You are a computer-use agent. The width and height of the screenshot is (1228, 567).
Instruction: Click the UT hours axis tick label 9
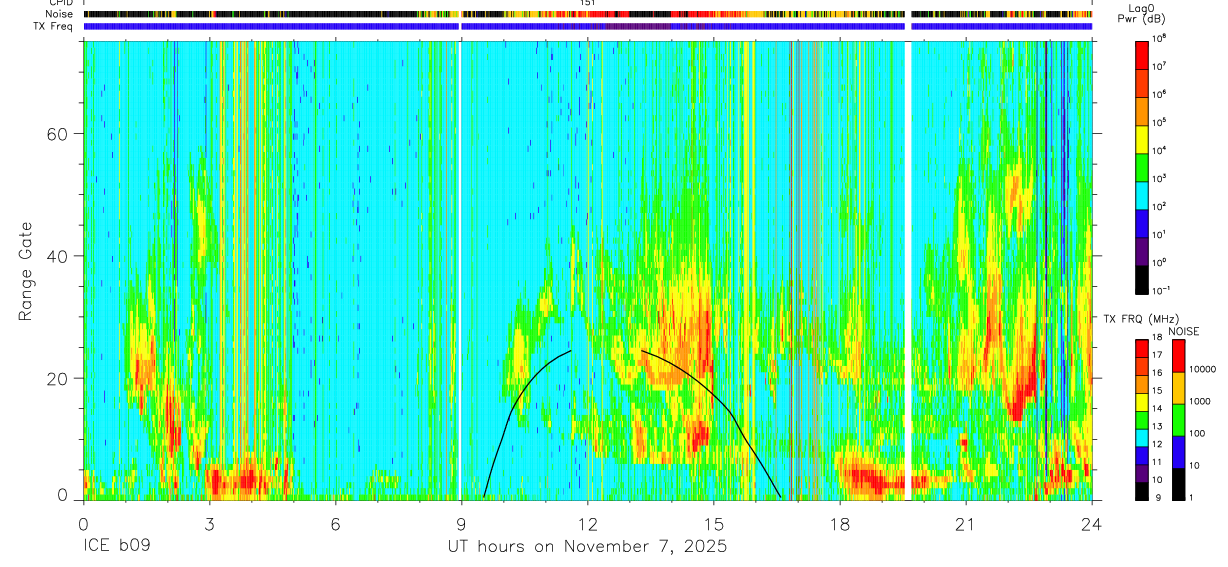(461, 524)
